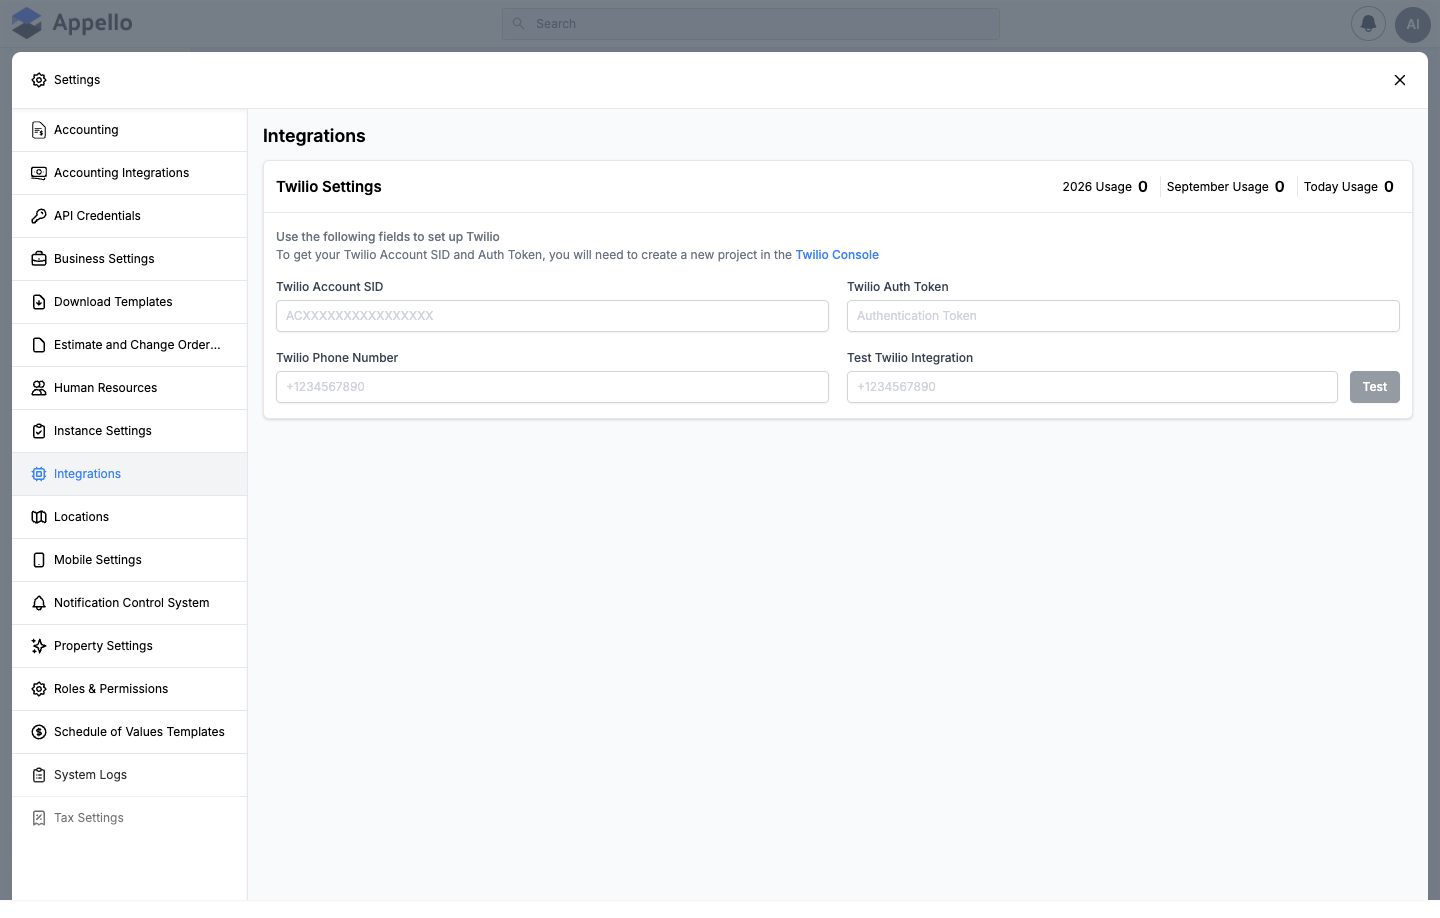Select Estimate and Change Order settings
This screenshot has height=918, width=1440.
point(130,345)
